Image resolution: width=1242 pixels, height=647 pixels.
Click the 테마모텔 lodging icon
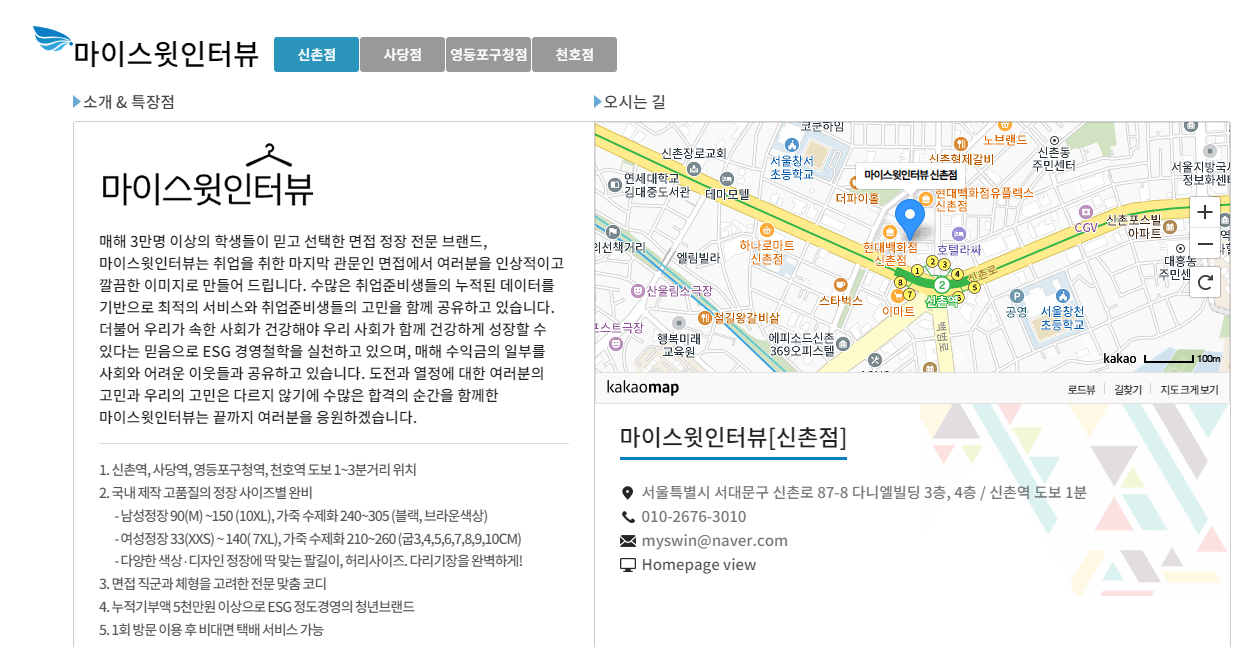(x=727, y=179)
